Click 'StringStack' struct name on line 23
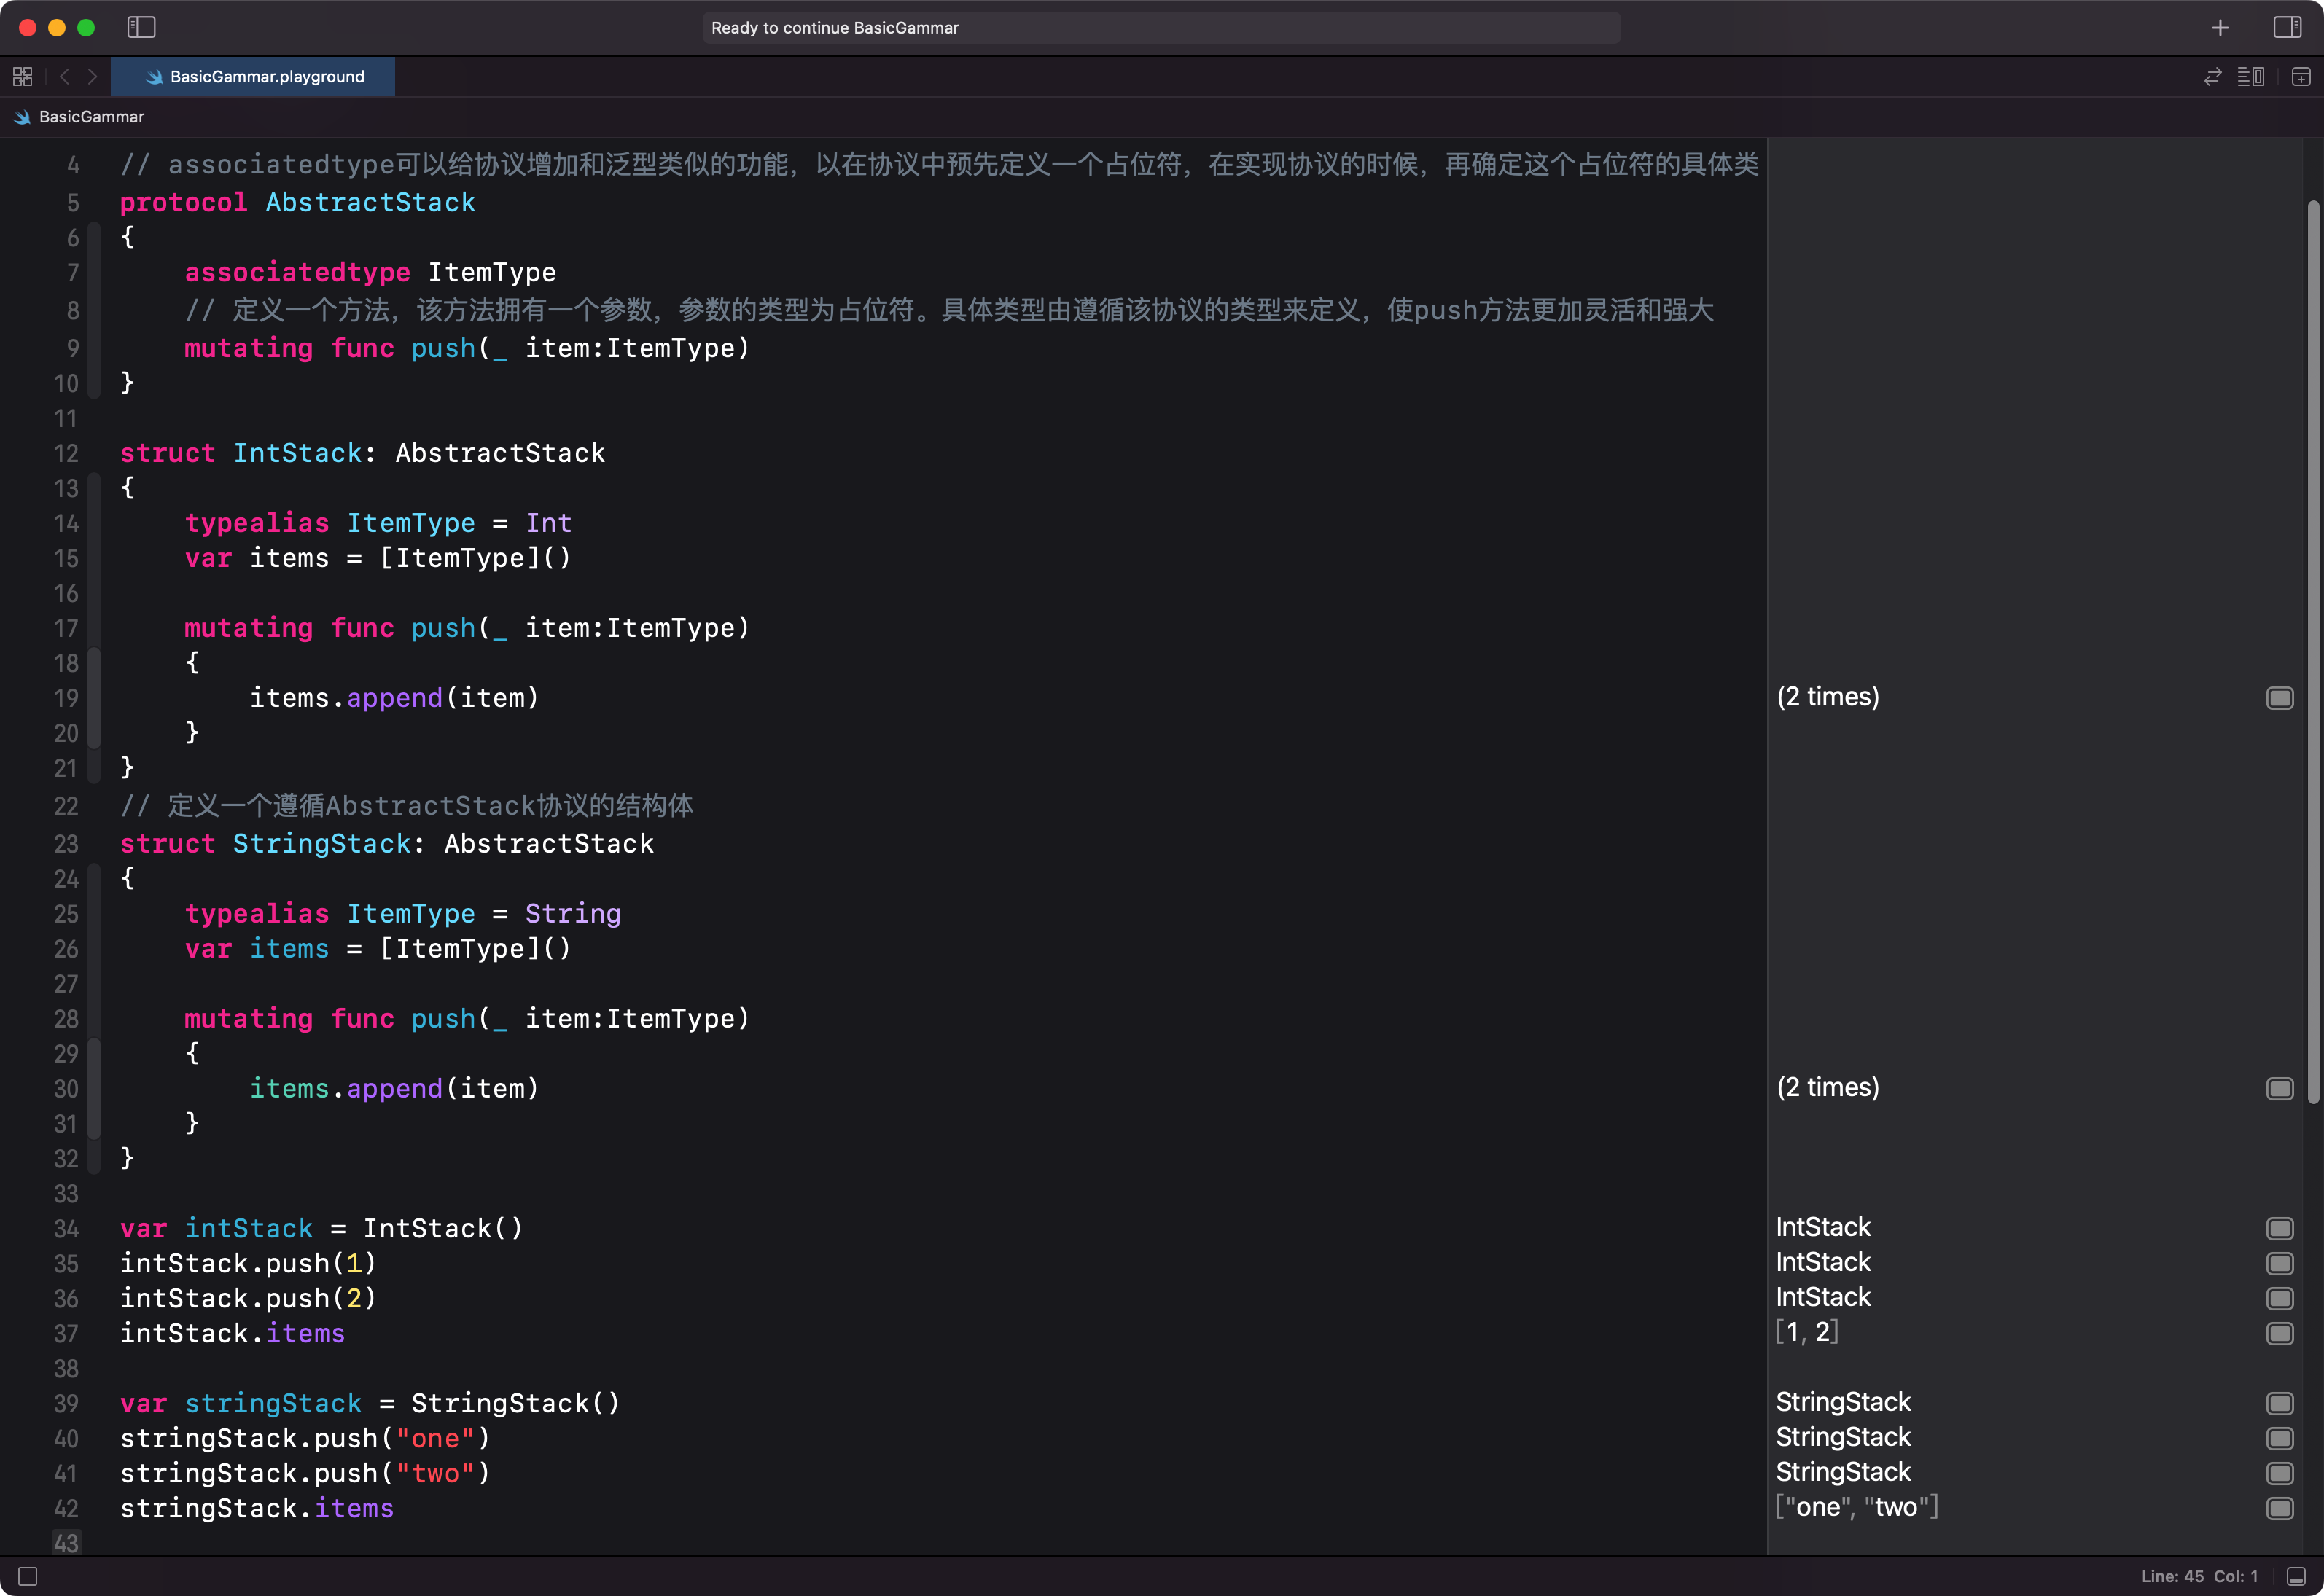This screenshot has height=1596, width=2324. point(321,843)
